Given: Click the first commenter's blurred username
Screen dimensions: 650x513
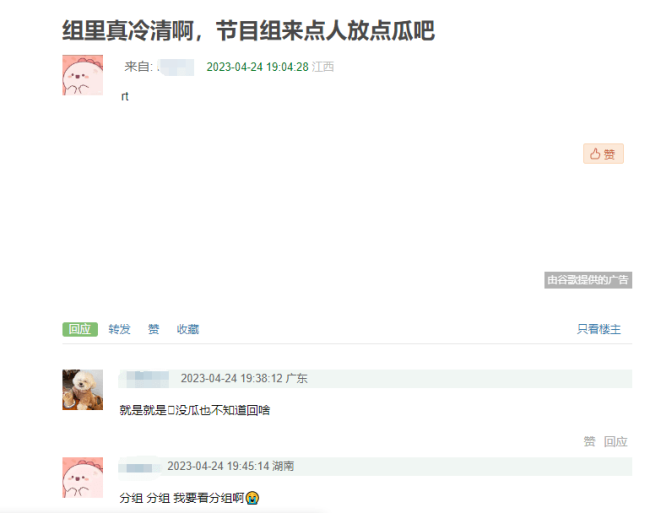Looking at the screenshot, I should point(144,379).
